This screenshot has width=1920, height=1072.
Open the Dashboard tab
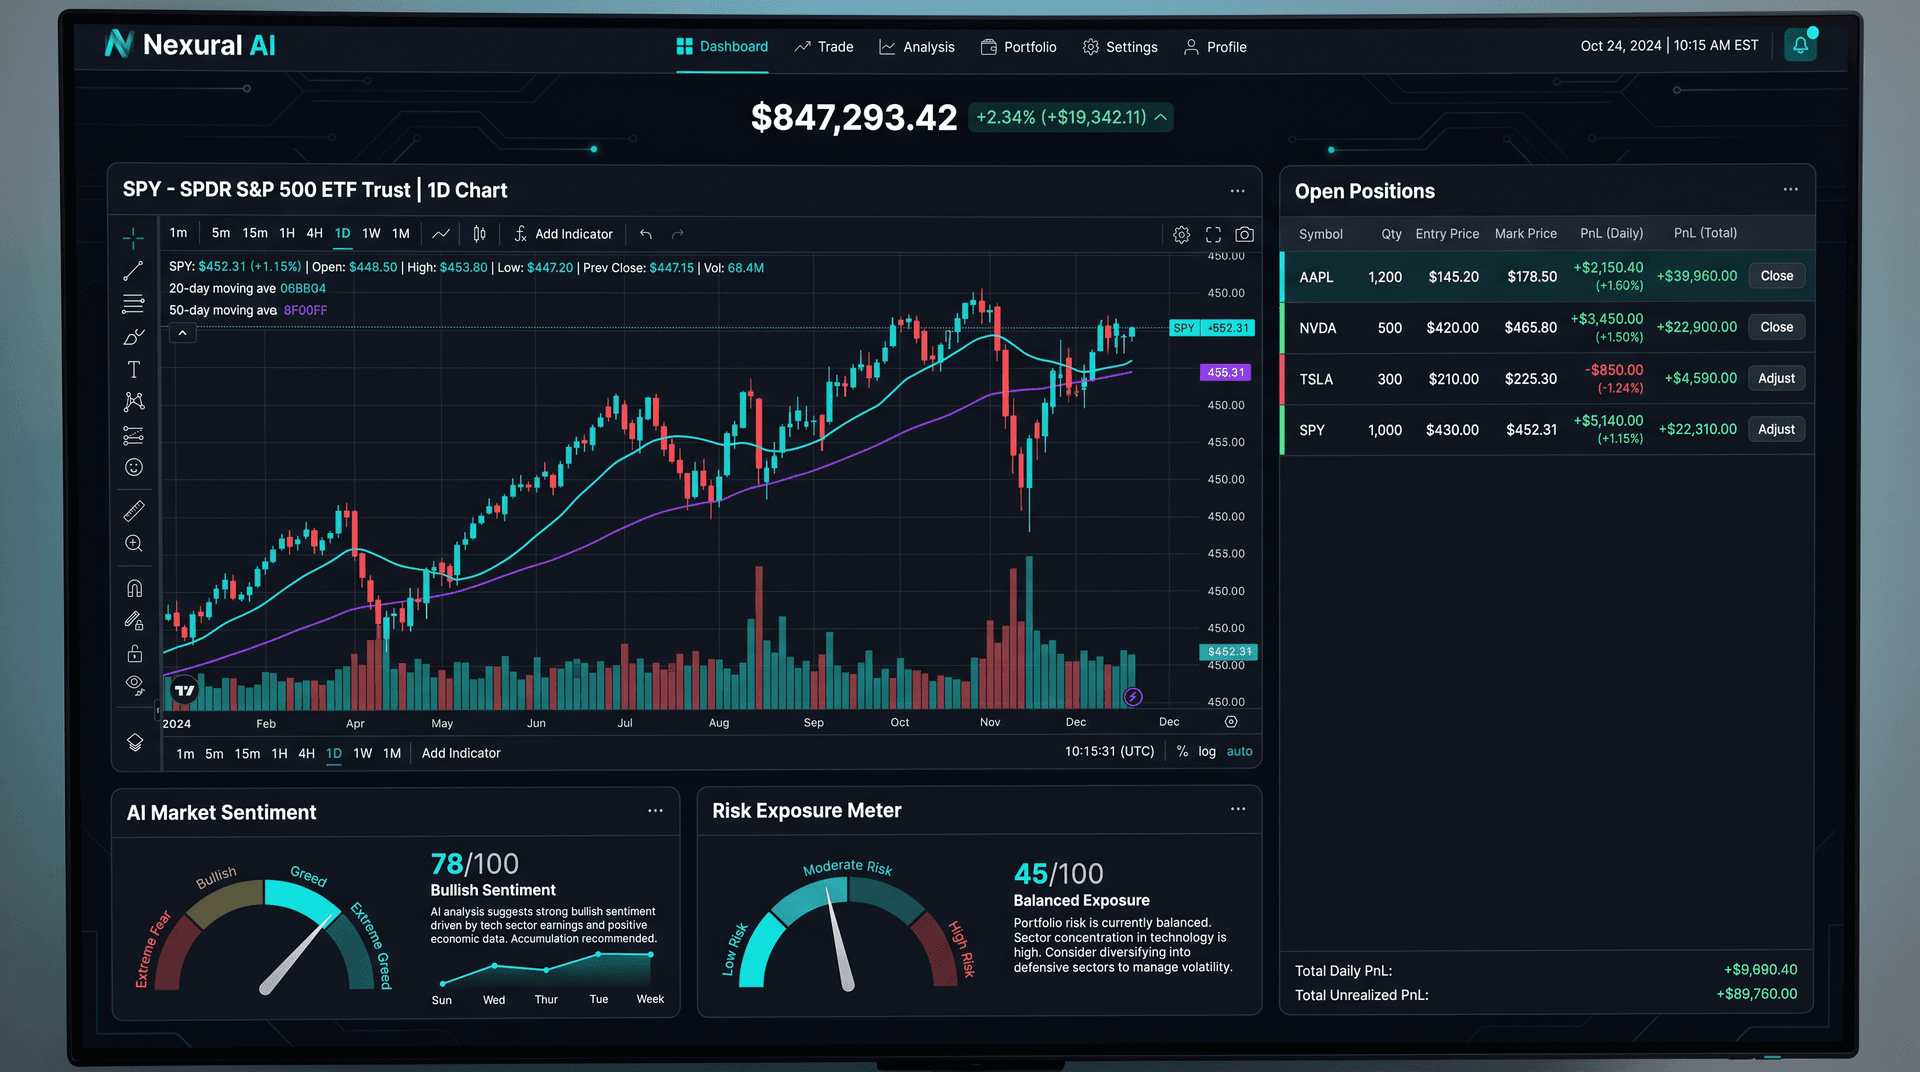click(722, 46)
